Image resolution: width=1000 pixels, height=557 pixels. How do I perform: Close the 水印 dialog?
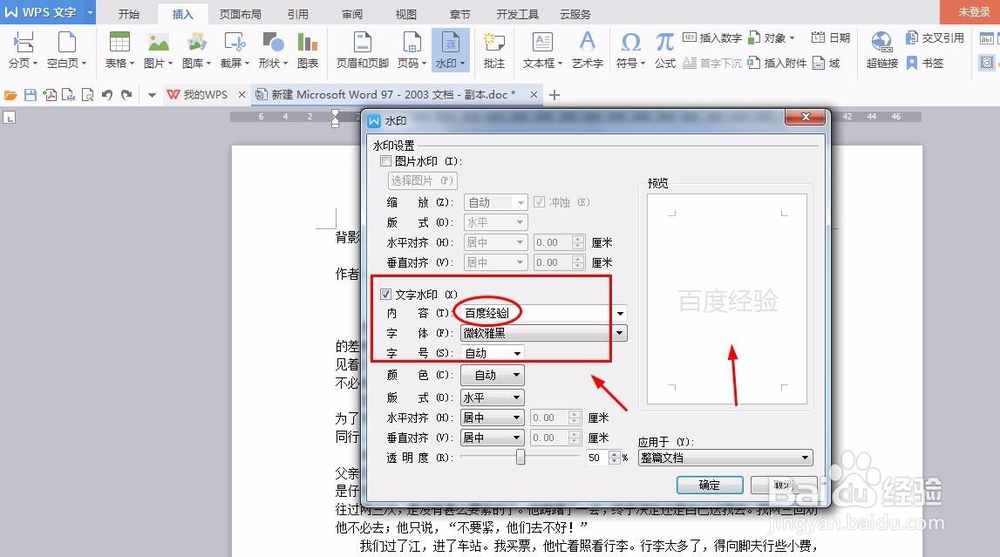tap(805, 117)
